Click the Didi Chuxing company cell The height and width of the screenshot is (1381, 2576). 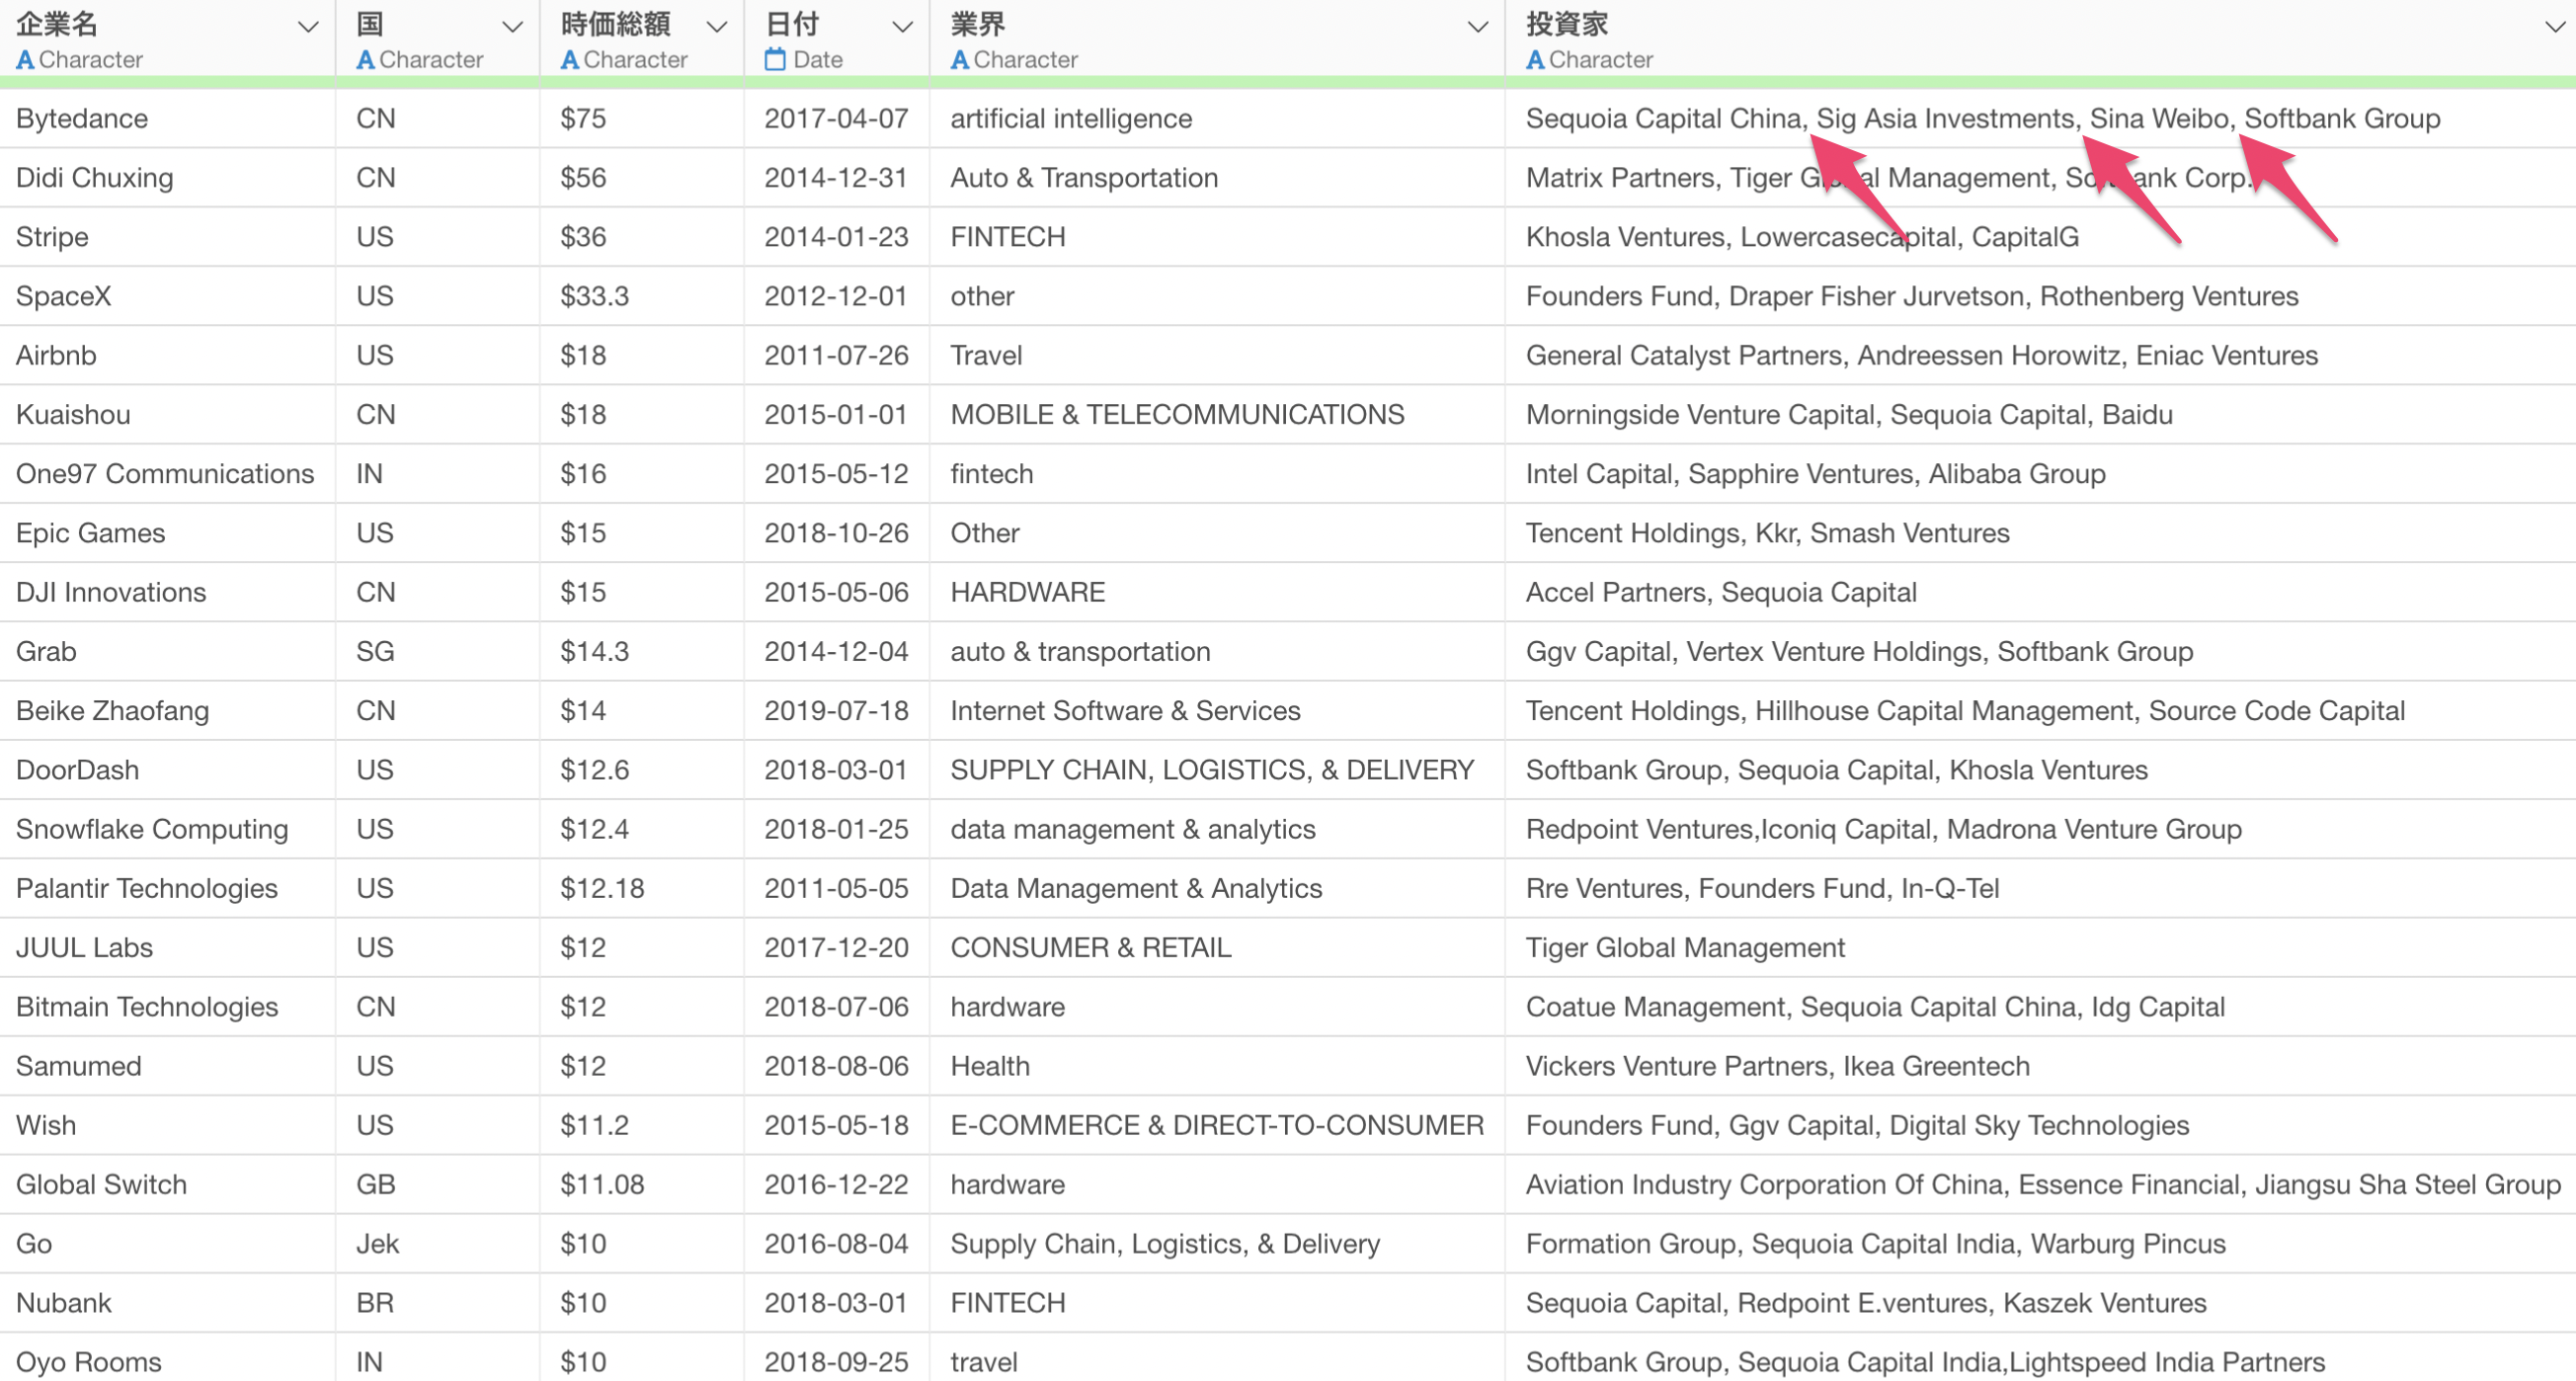click(167, 178)
